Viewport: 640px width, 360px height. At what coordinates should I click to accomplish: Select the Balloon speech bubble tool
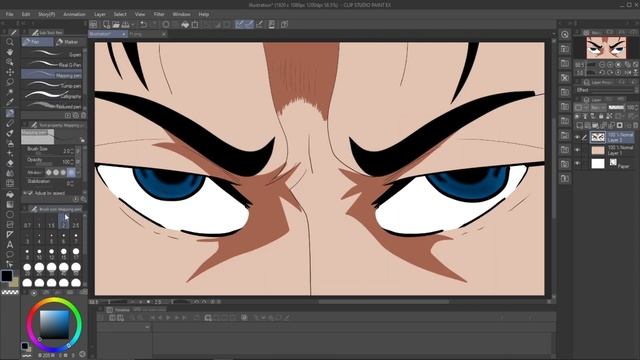10,255
